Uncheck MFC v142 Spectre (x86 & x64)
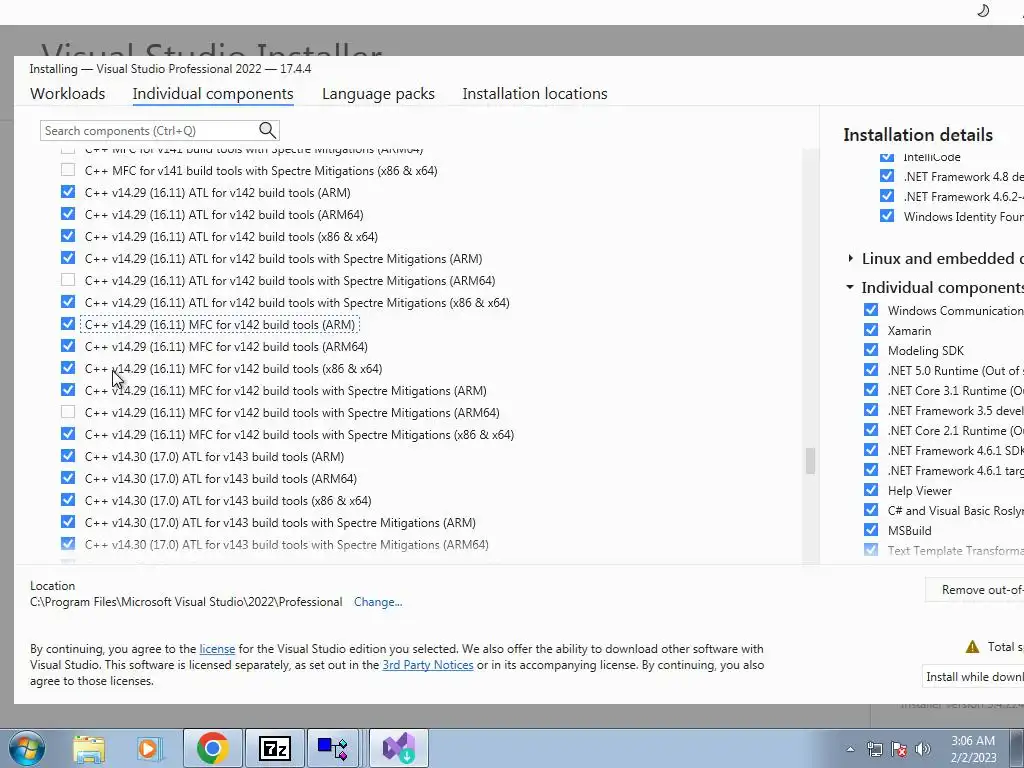 [68, 434]
